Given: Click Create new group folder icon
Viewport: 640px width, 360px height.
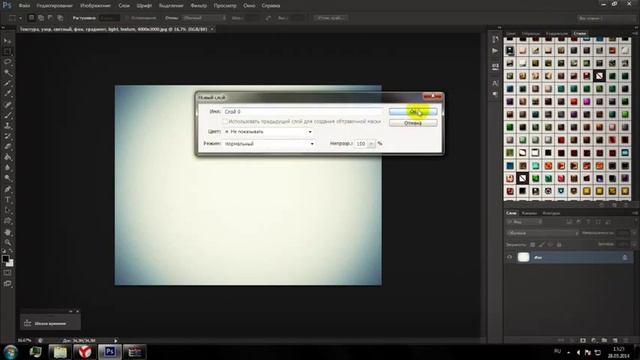Looking at the screenshot, I should click(604, 340).
